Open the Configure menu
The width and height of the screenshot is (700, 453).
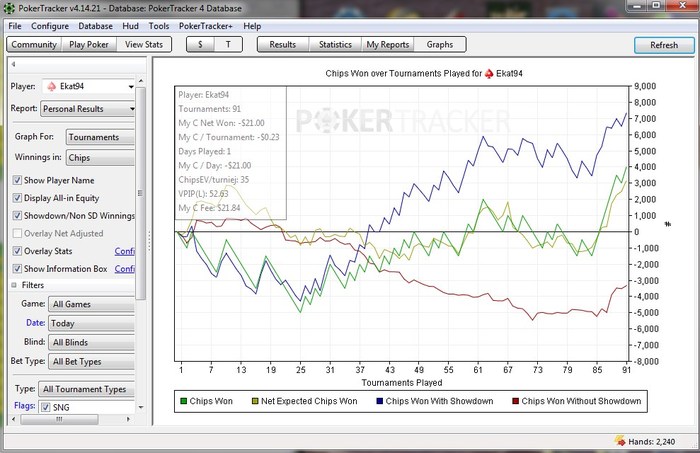click(x=50, y=26)
